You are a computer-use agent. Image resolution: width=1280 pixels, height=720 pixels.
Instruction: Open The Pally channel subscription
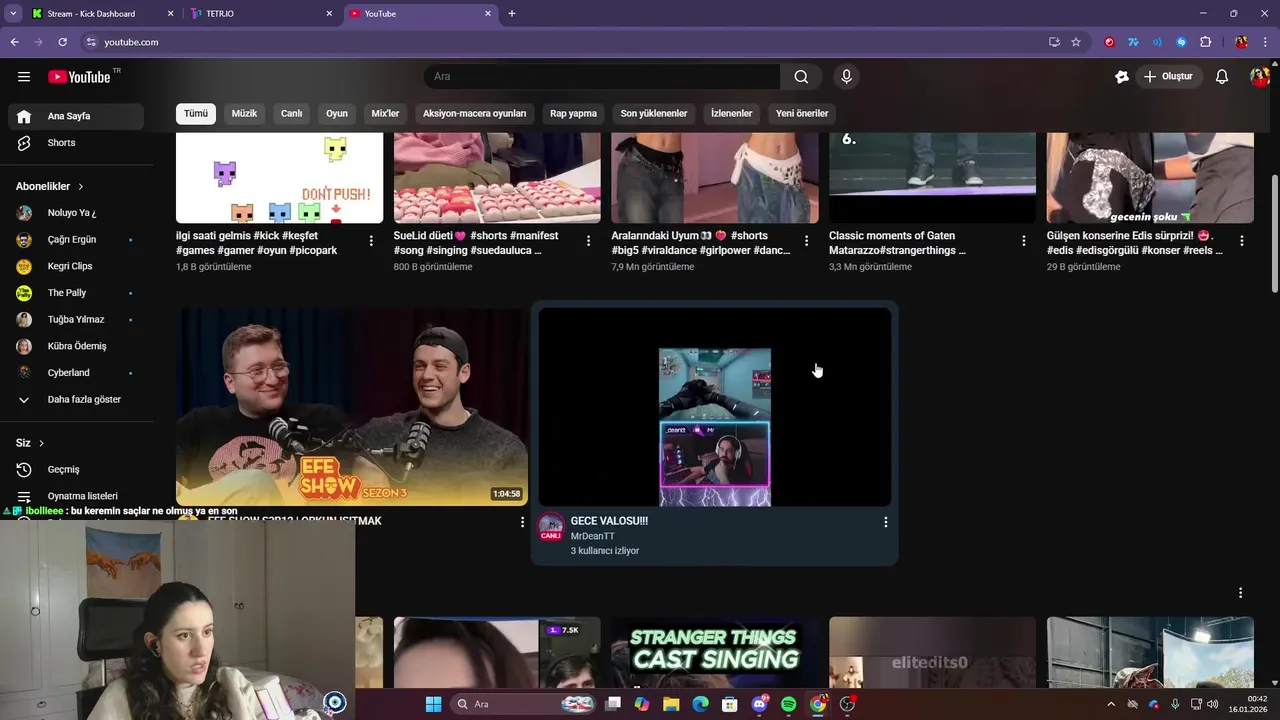click(x=76, y=293)
